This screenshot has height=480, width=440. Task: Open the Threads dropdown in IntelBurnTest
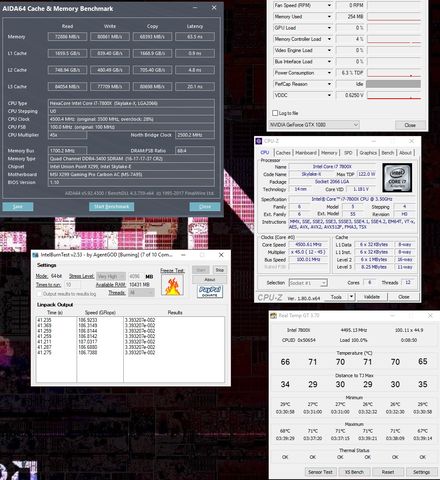coord(141,292)
